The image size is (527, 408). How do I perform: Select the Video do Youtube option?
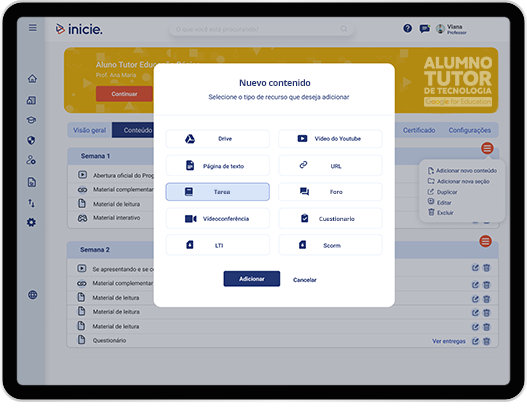330,139
